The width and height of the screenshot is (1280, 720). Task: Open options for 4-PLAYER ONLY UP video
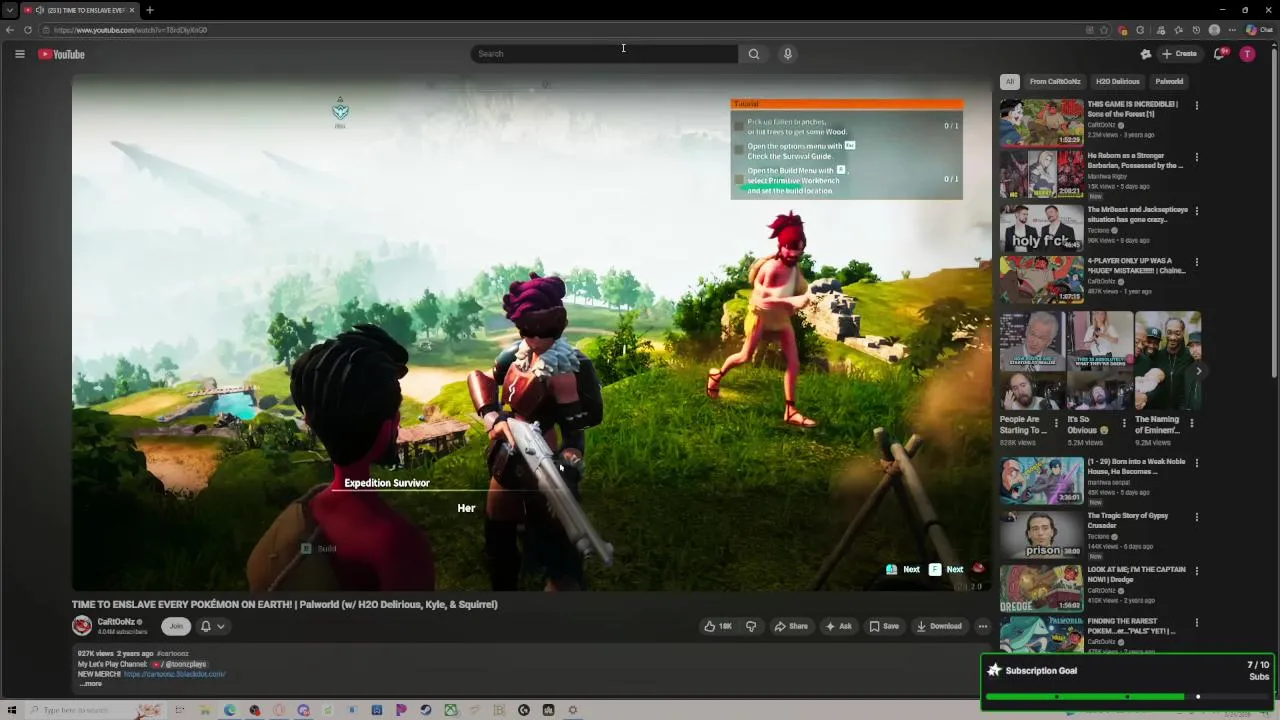[x=1196, y=262]
